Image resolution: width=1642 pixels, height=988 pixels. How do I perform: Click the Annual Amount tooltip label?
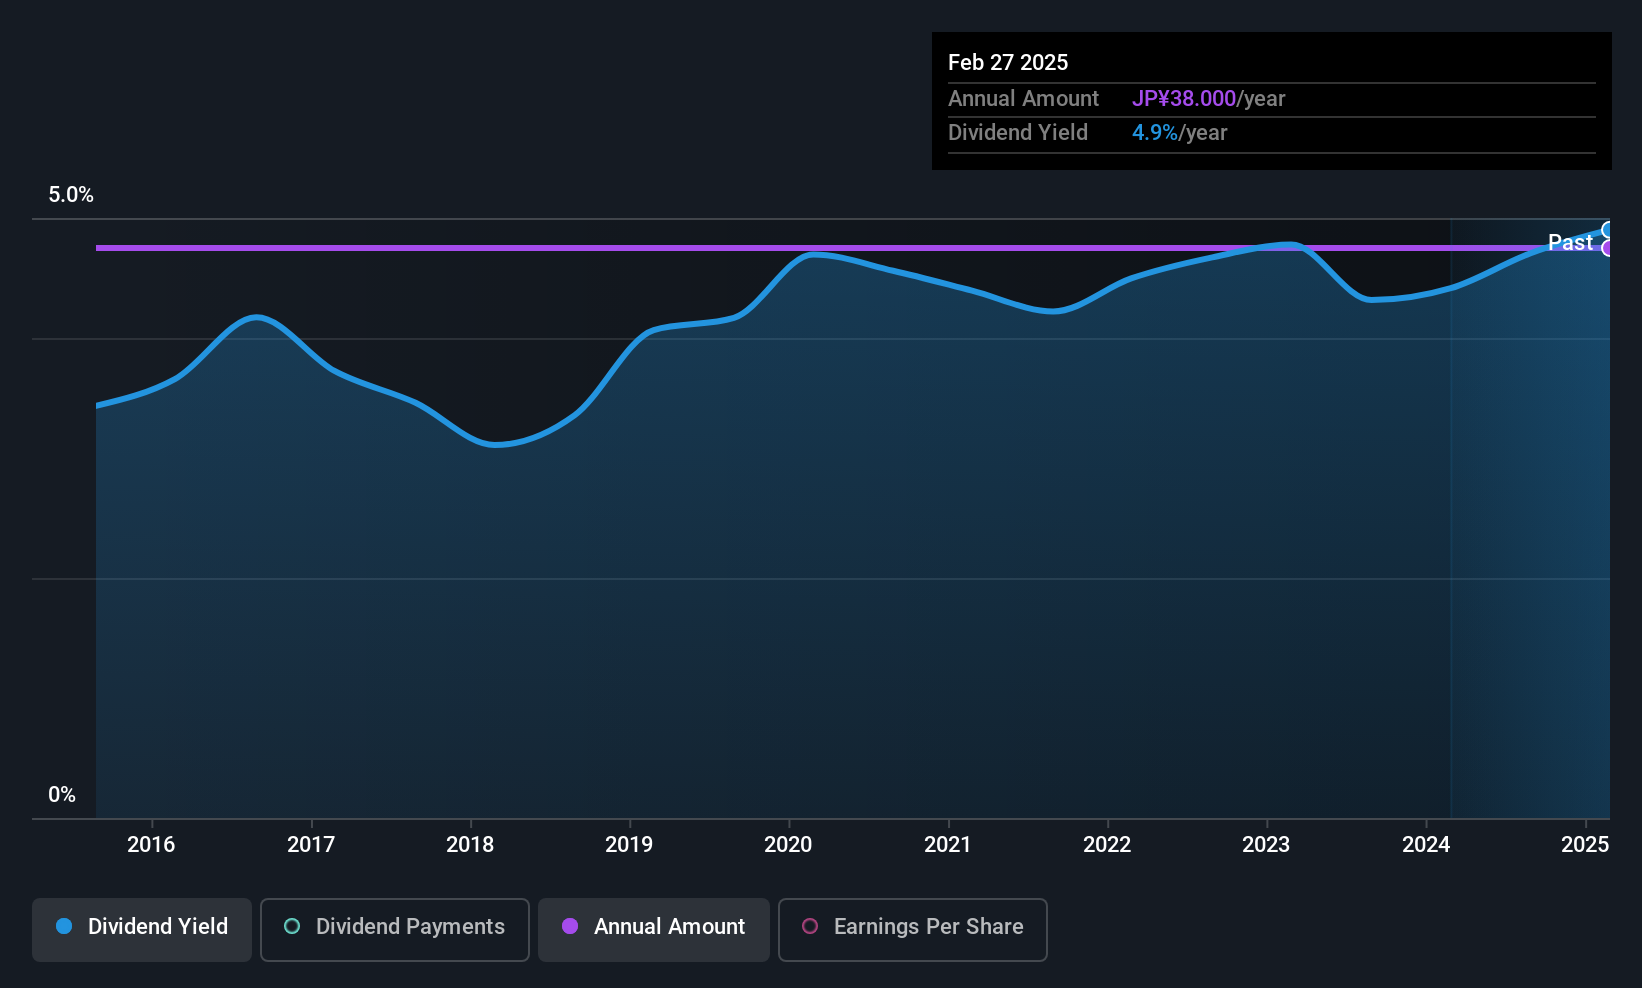click(1023, 99)
